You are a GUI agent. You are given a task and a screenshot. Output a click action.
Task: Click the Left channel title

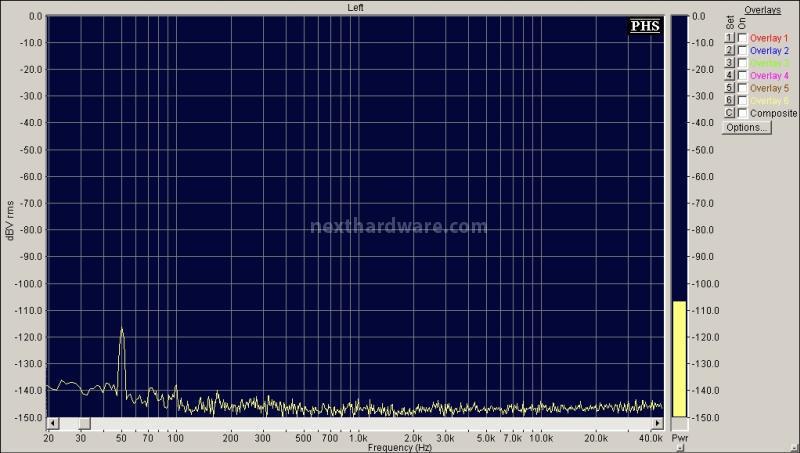[356, 7]
